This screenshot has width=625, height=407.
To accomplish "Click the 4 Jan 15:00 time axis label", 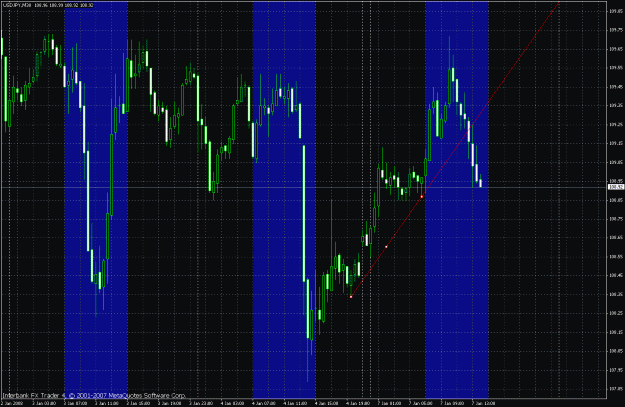I will 327,403.
